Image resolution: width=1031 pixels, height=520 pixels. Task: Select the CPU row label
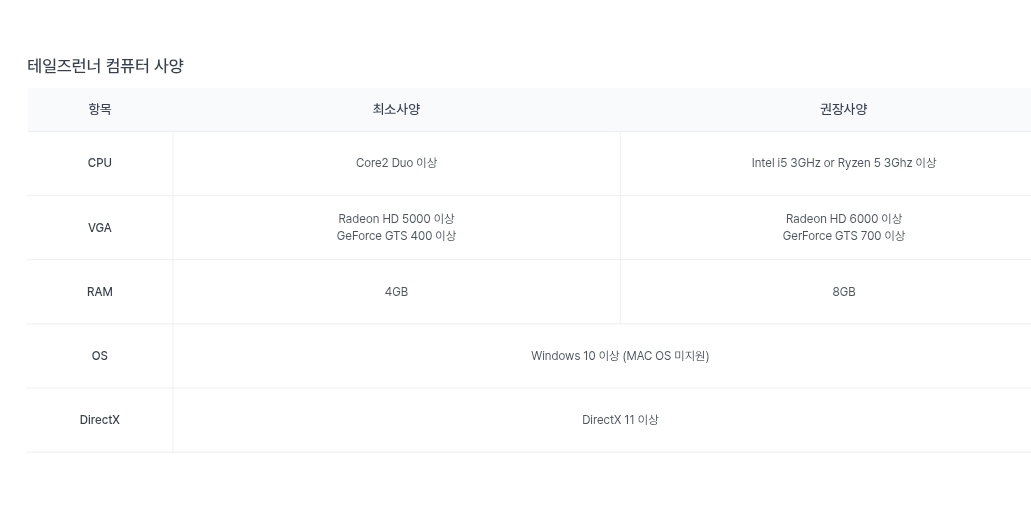coord(100,163)
